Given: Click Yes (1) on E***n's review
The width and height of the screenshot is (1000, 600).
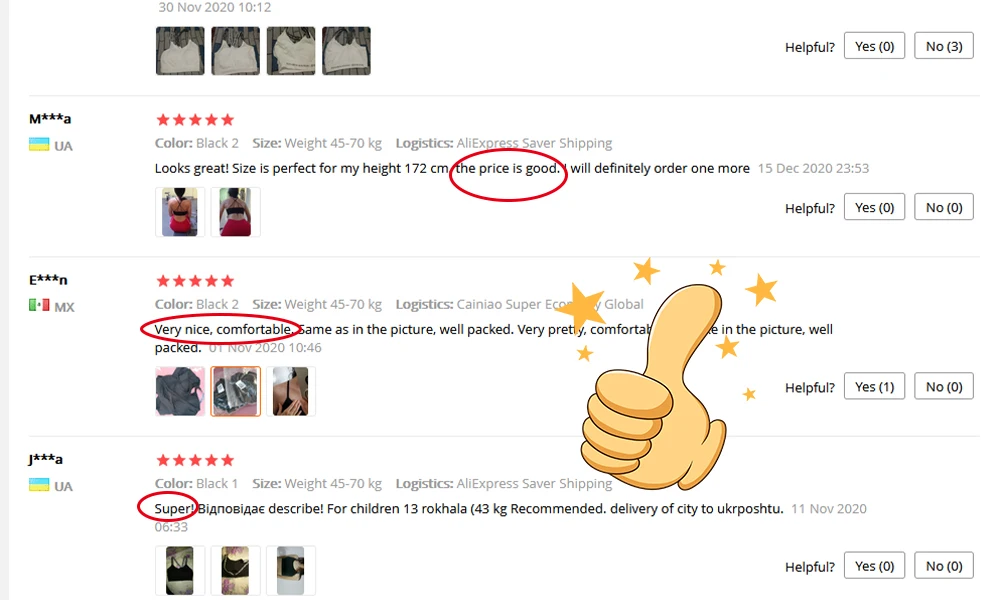Looking at the screenshot, I should (874, 386).
